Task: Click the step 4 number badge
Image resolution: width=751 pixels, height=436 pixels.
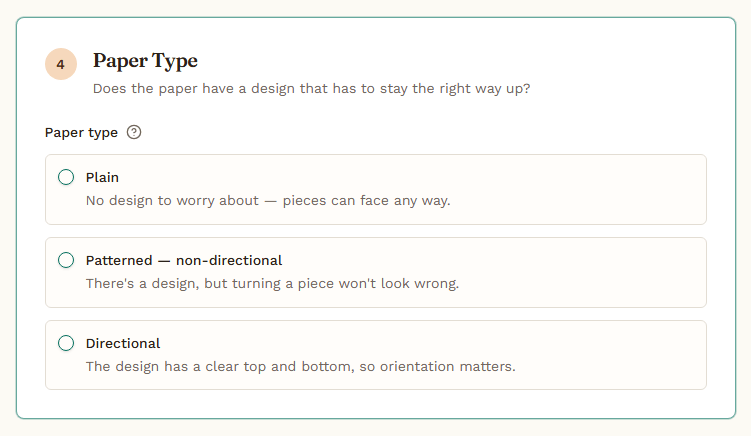Action: pos(61,64)
